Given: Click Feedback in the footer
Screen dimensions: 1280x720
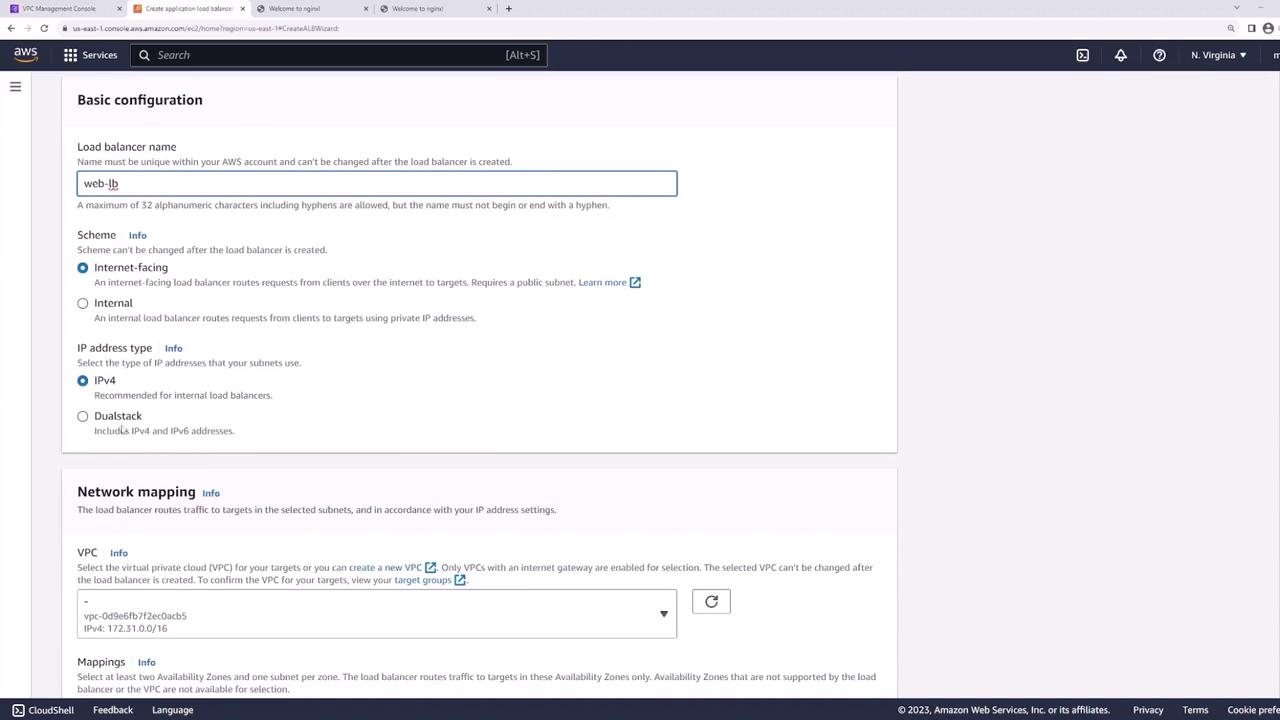Looking at the screenshot, I should tap(113, 710).
